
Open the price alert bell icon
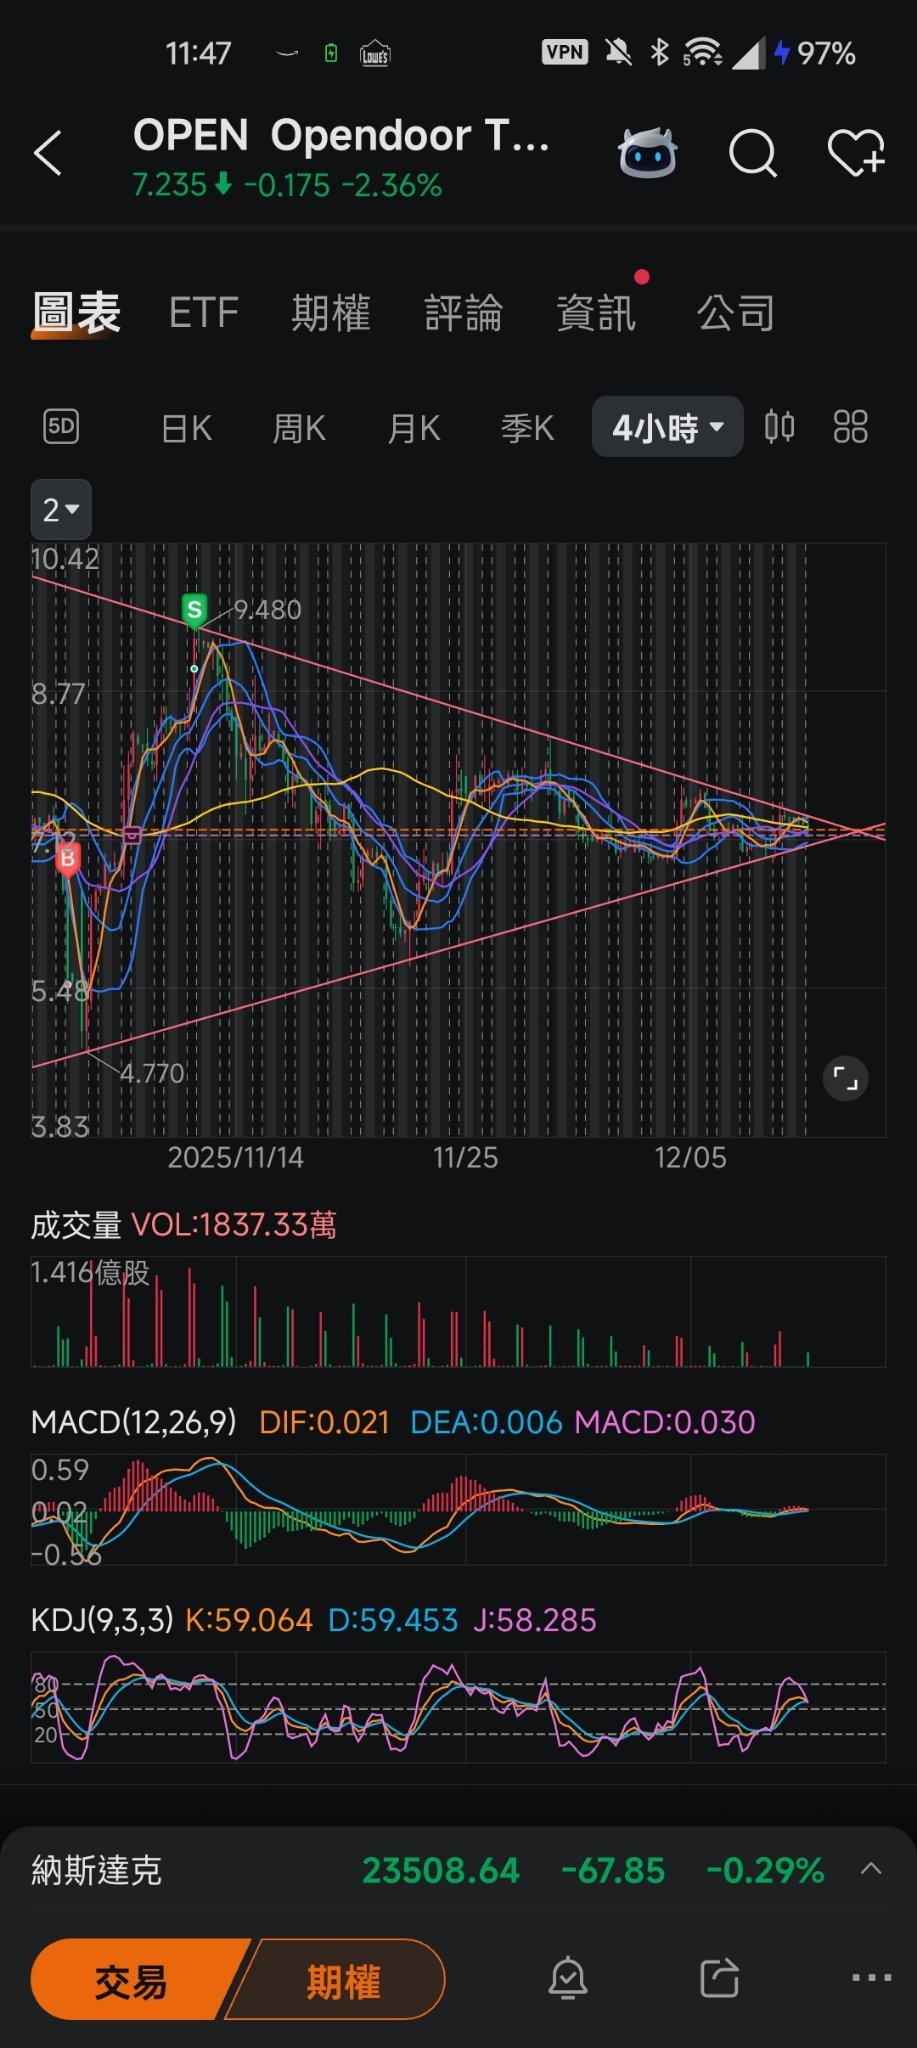point(568,1978)
